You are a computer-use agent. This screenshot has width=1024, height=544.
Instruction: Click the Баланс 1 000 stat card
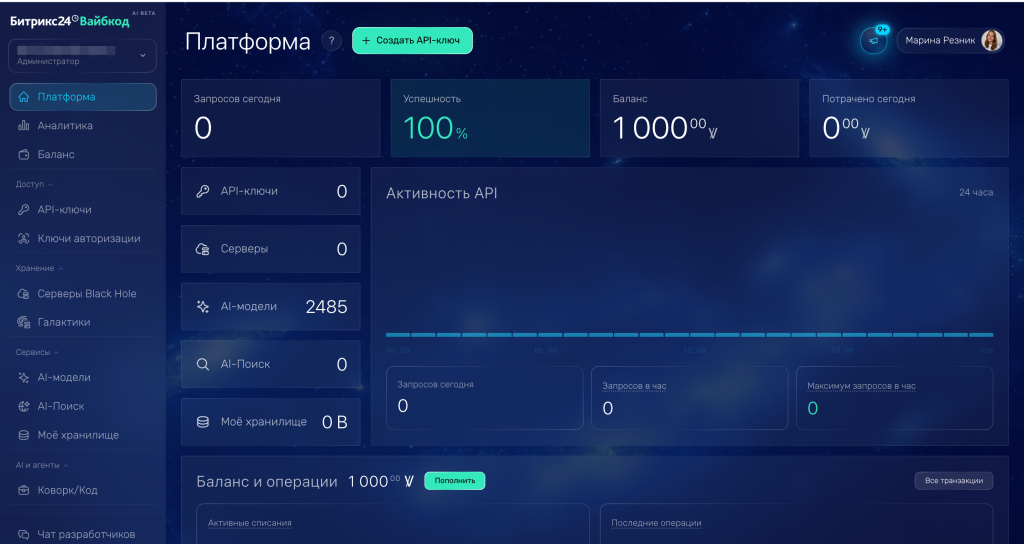coord(699,118)
